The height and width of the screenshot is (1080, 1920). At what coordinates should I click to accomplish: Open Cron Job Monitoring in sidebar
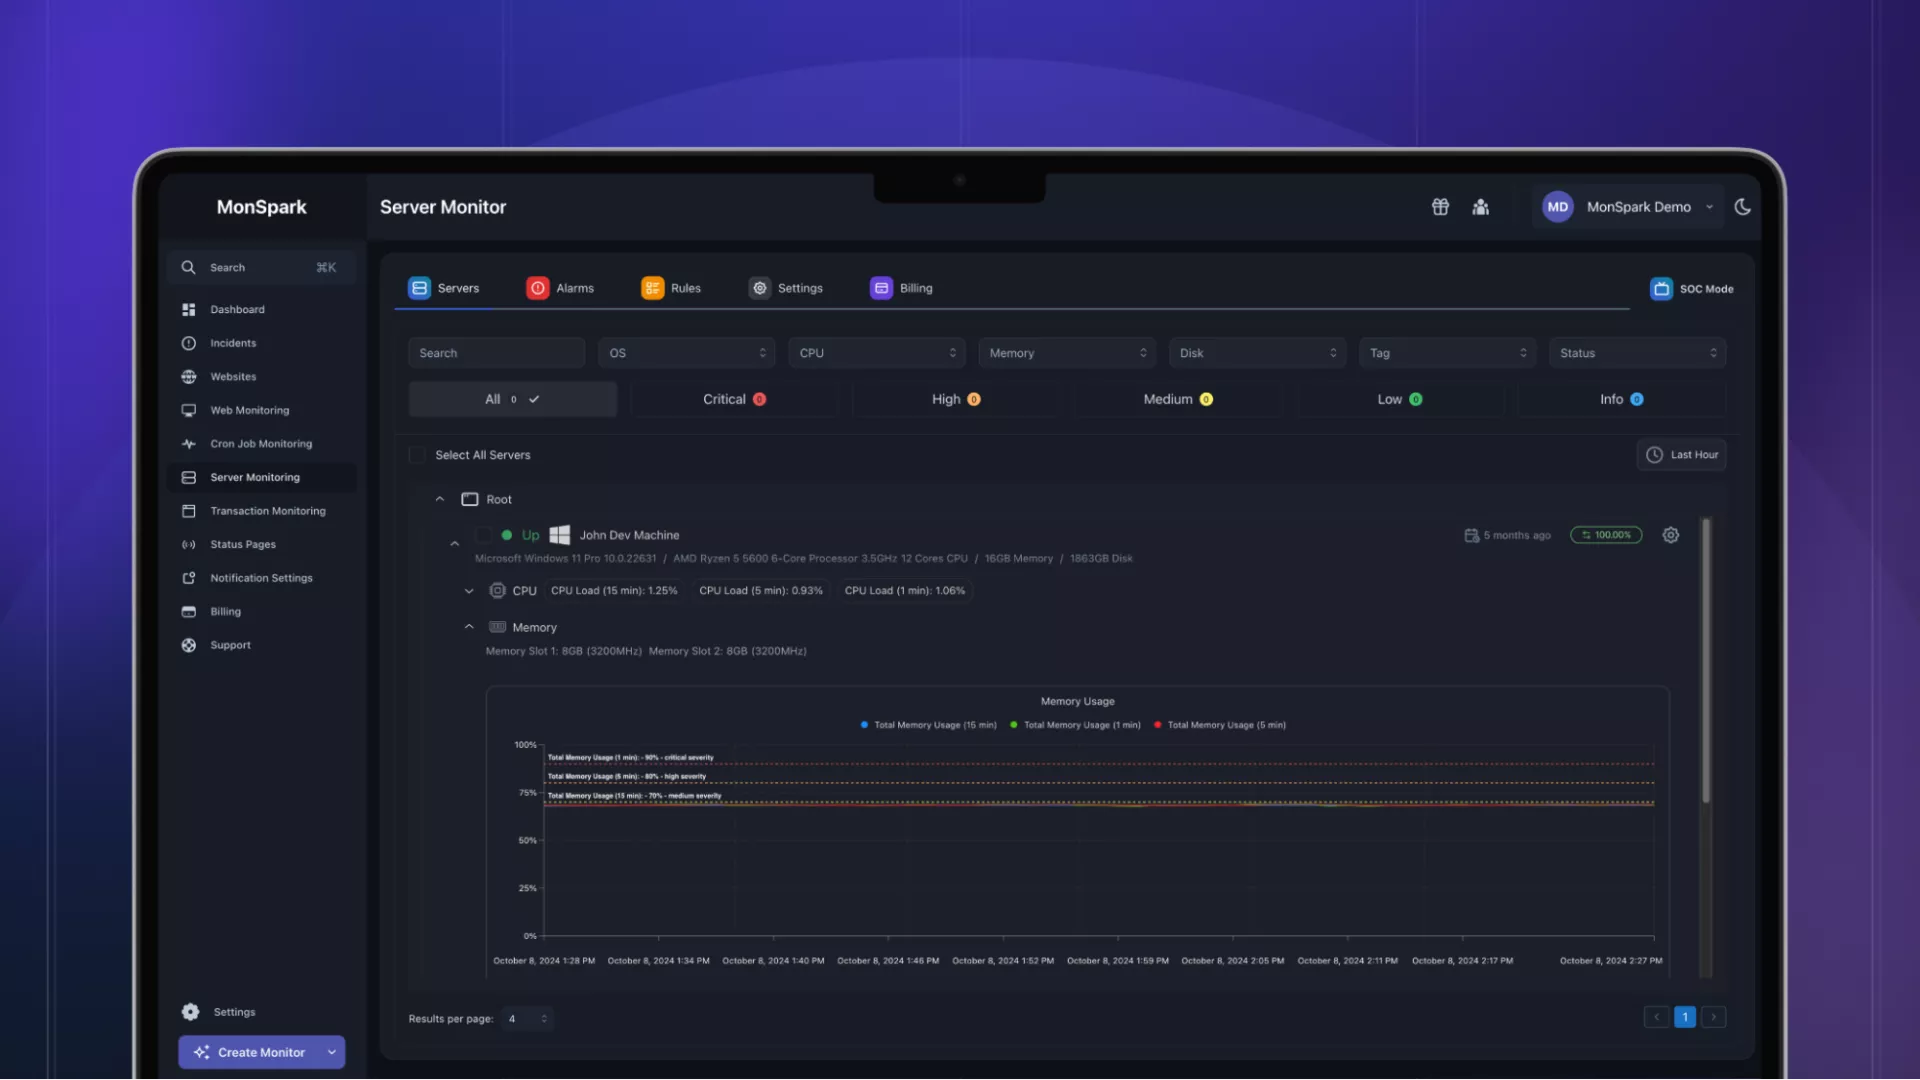(x=260, y=444)
